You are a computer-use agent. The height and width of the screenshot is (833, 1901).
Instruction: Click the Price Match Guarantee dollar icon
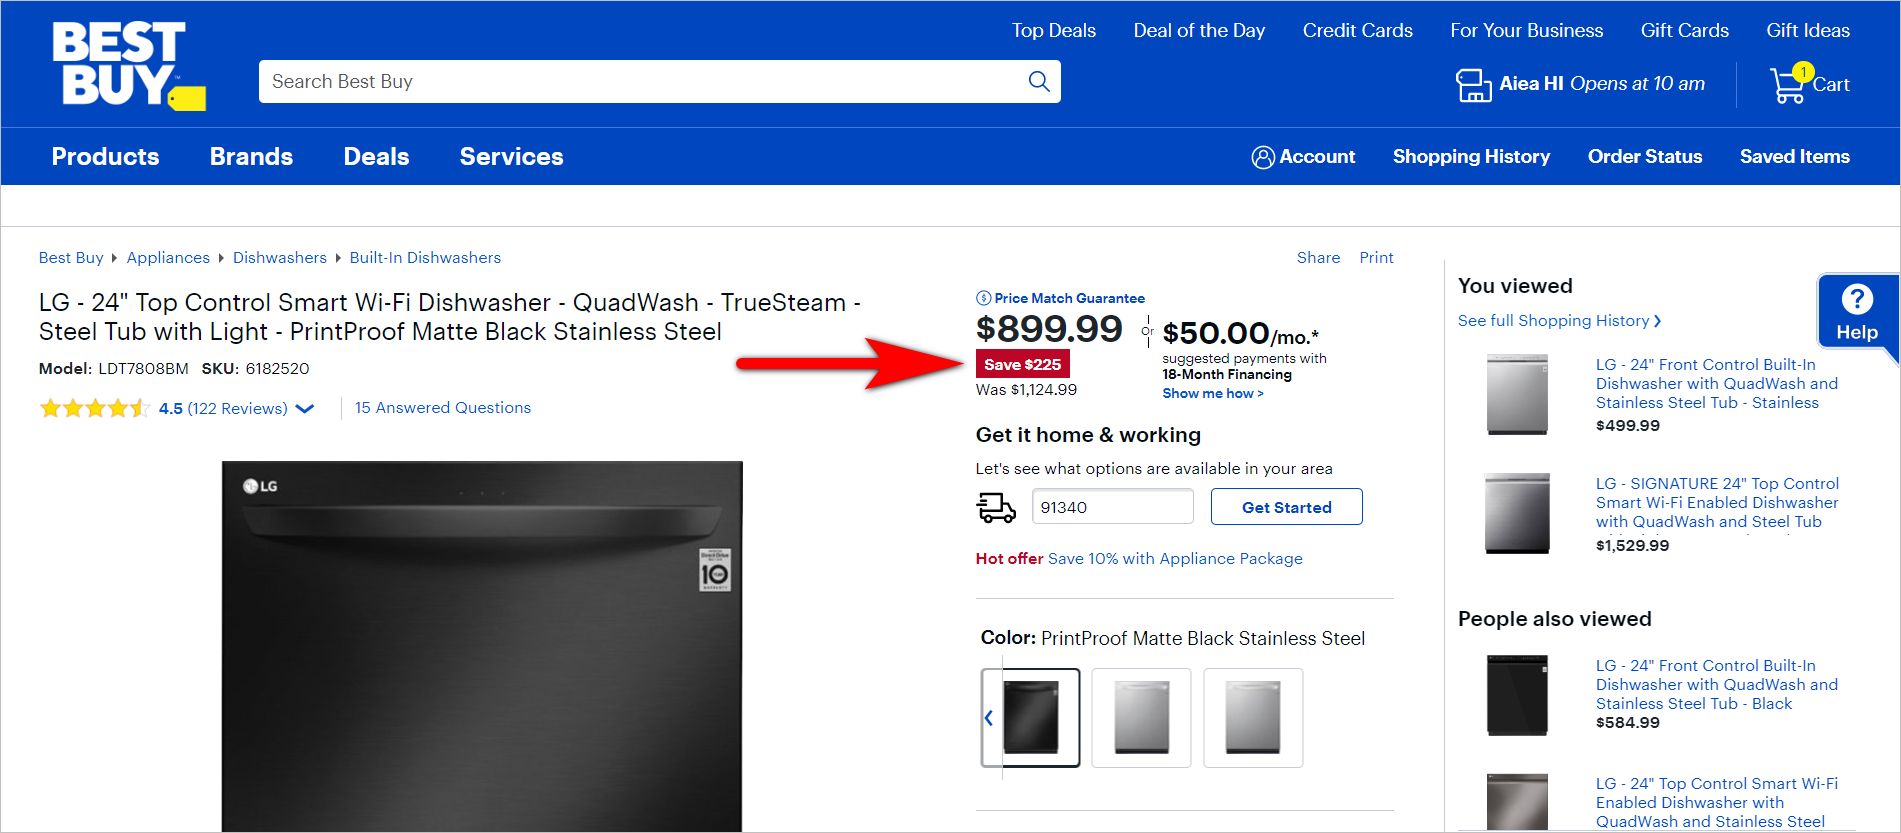pyautogui.click(x=982, y=297)
